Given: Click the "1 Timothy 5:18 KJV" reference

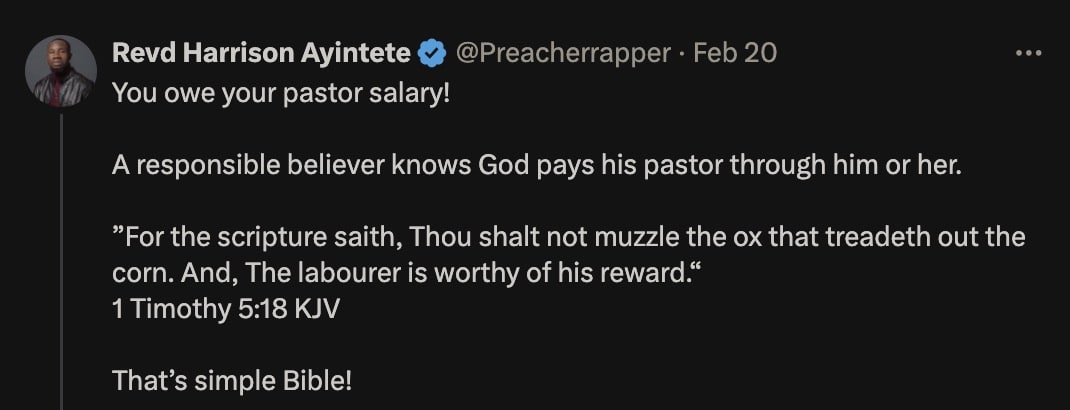Looking at the screenshot, I should point(226,308).
